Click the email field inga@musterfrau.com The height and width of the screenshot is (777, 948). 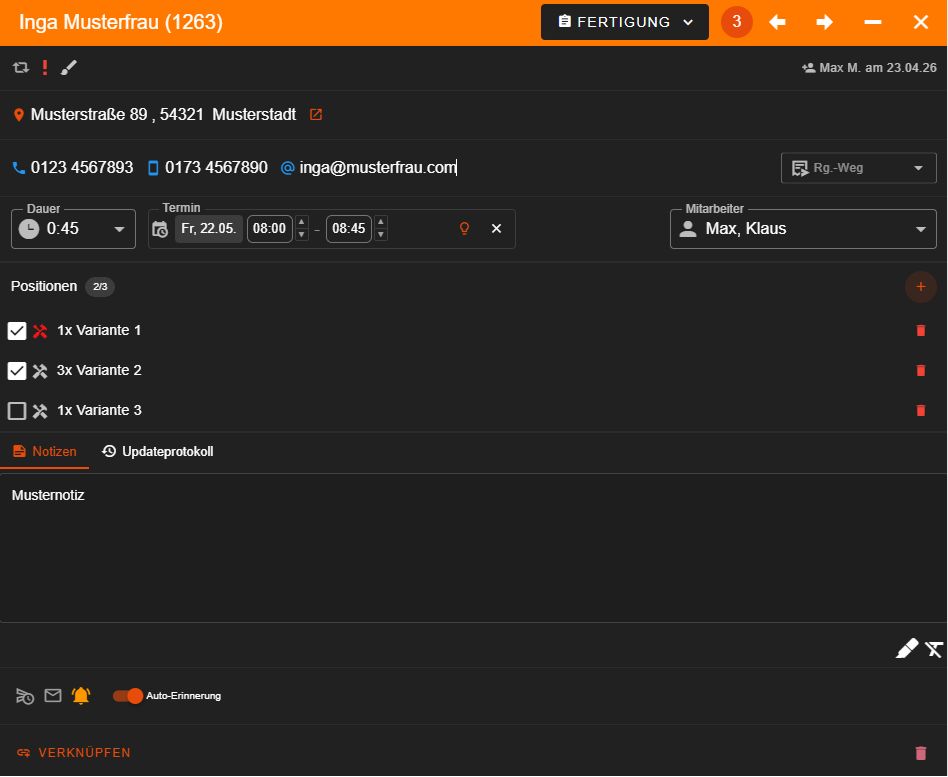coord(378,167)
